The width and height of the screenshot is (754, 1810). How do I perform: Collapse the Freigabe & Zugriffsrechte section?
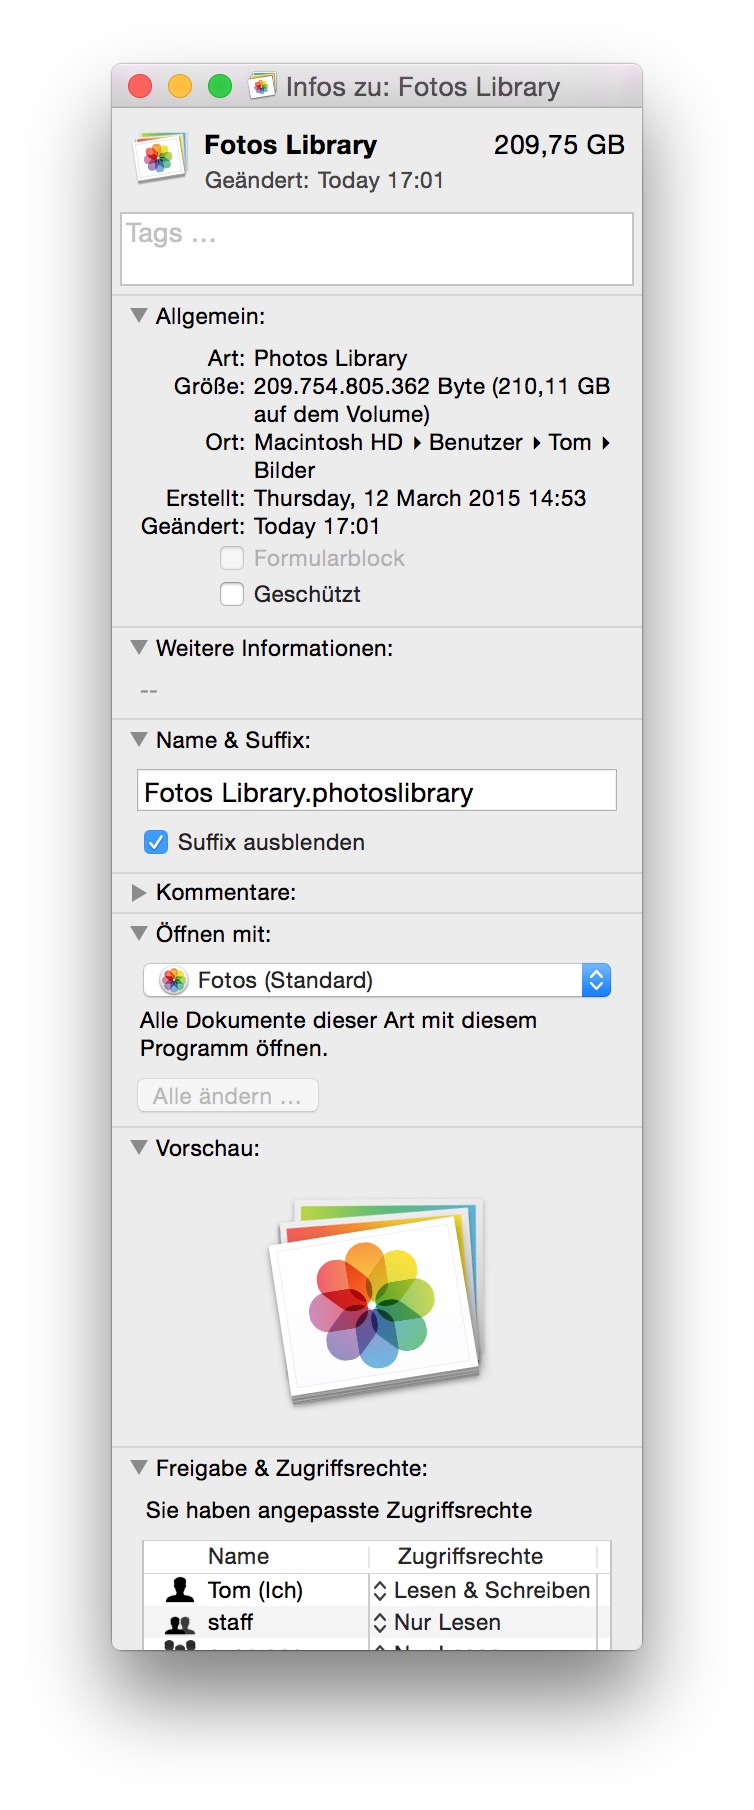[139, 1468]
